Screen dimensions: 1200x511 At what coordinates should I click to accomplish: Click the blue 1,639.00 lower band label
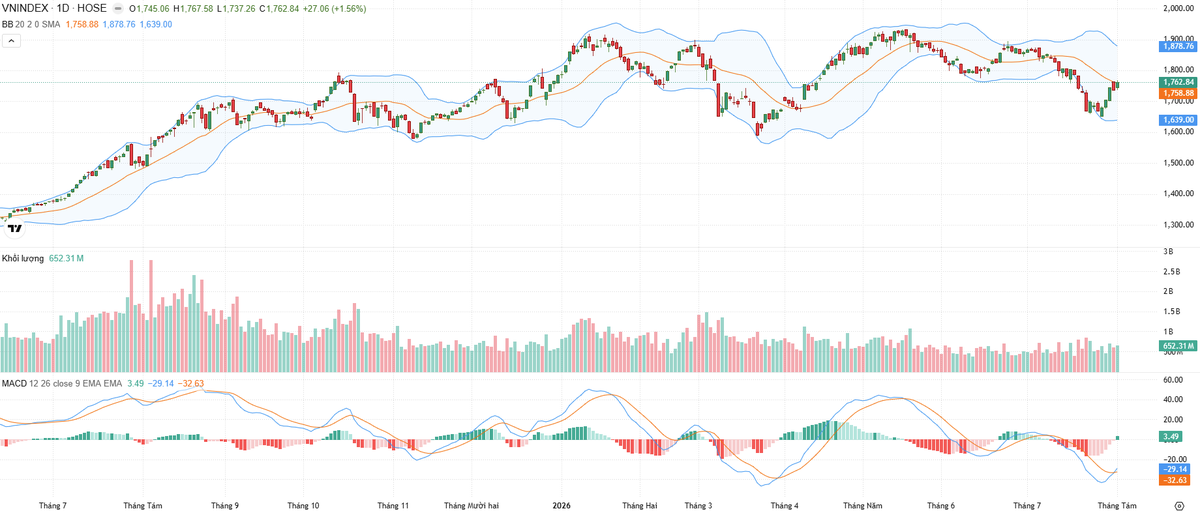(x=1179, y=120)
